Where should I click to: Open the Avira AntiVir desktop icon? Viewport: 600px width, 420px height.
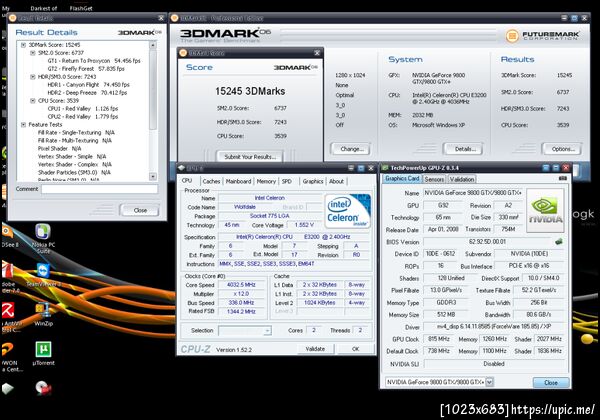10,317
